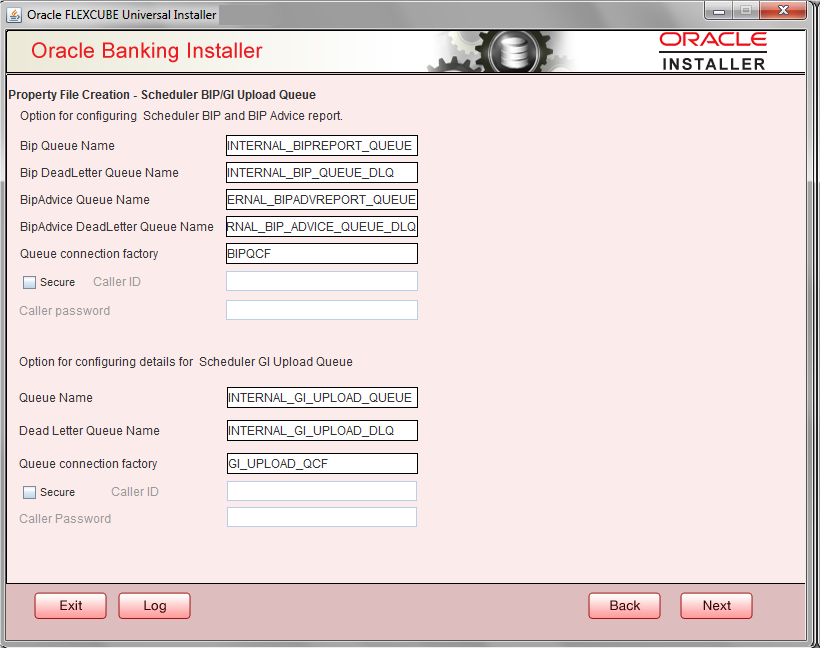Screen dimensions: 820x648
Task: Click the ORACLE INSTALLER logo
Action: [712, 50]
